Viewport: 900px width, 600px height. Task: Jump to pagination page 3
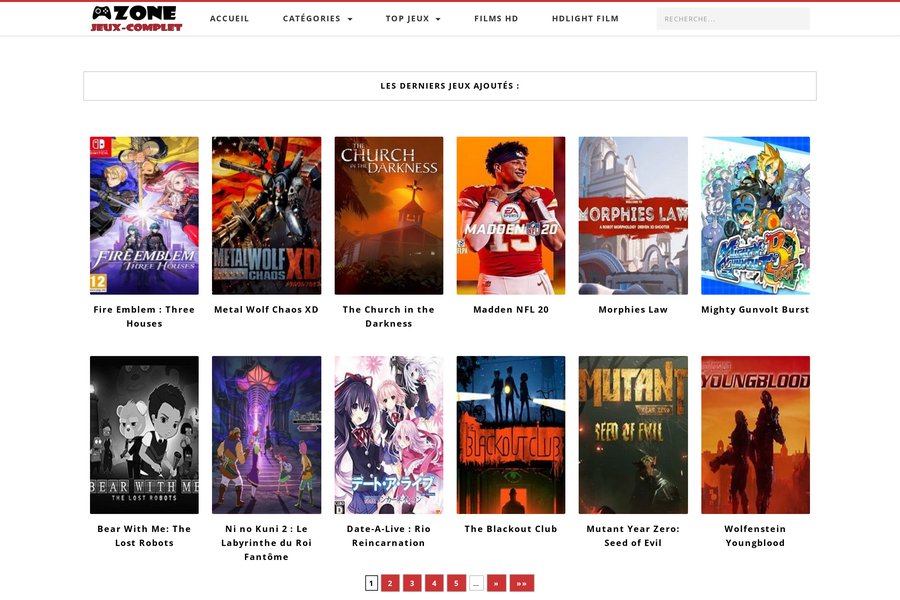click(x=412, y=583)
